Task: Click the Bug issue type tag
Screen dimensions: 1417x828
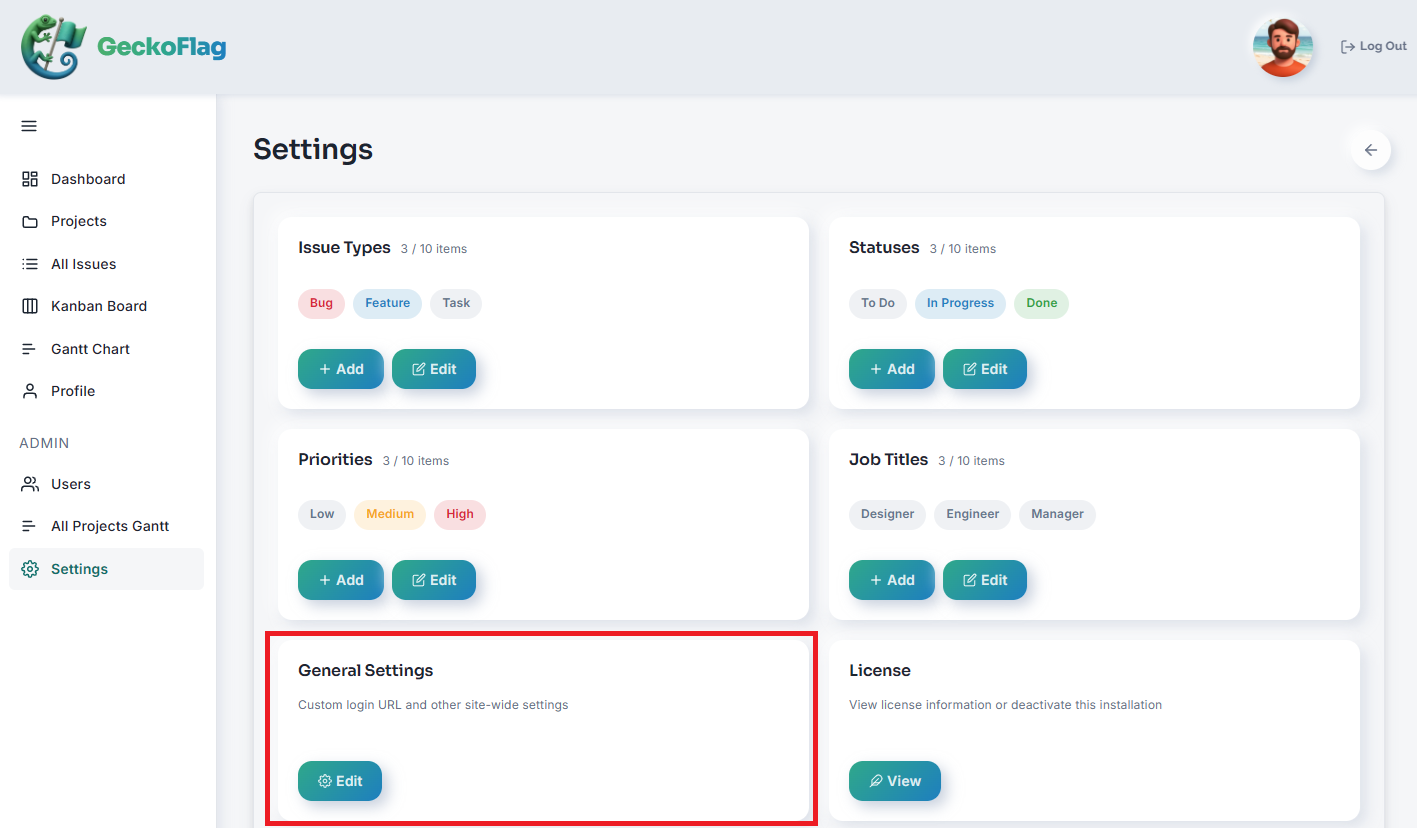Action: click(x=321, y=303)
